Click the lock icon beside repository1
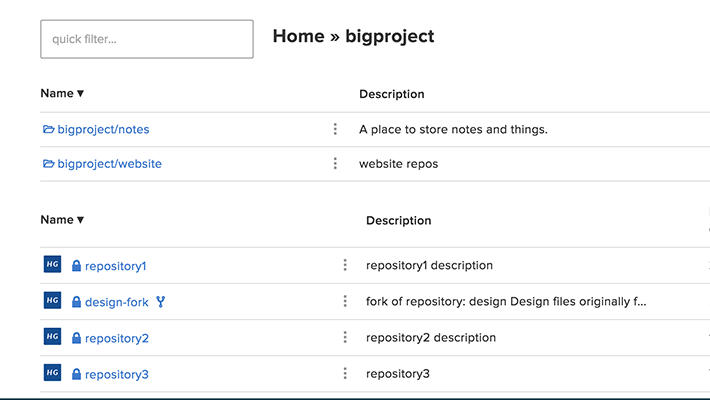The width and height of the screenshot is (710, 400). (76, 266)
